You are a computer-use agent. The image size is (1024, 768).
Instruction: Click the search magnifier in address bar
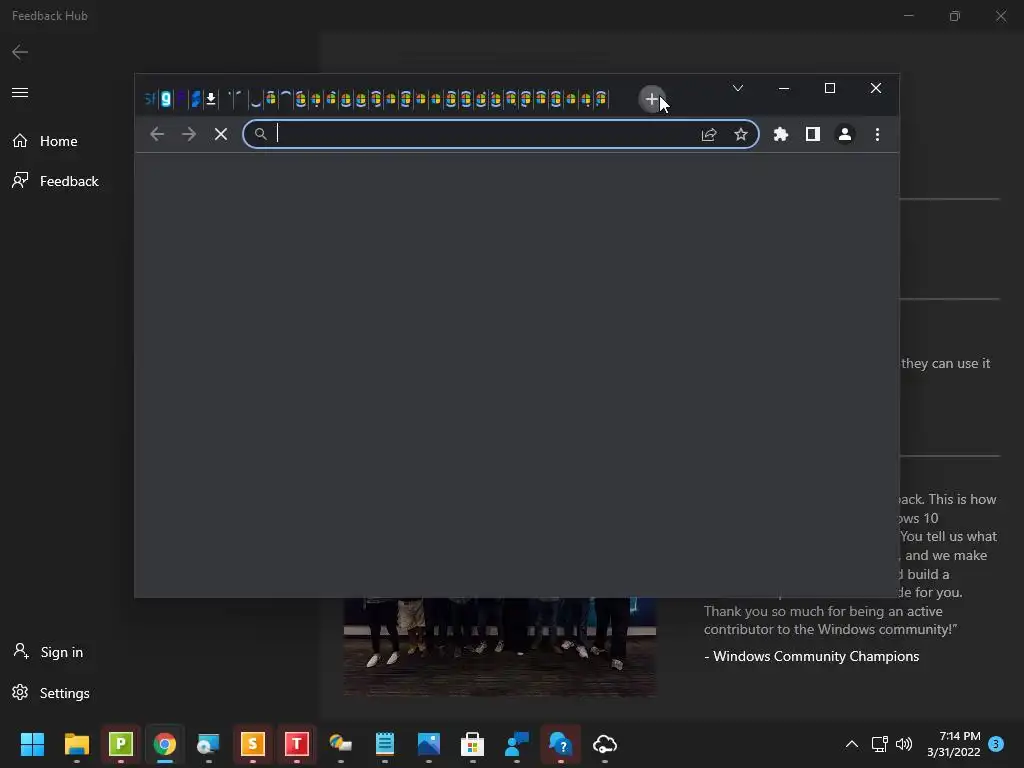click(x=261, y=134)
